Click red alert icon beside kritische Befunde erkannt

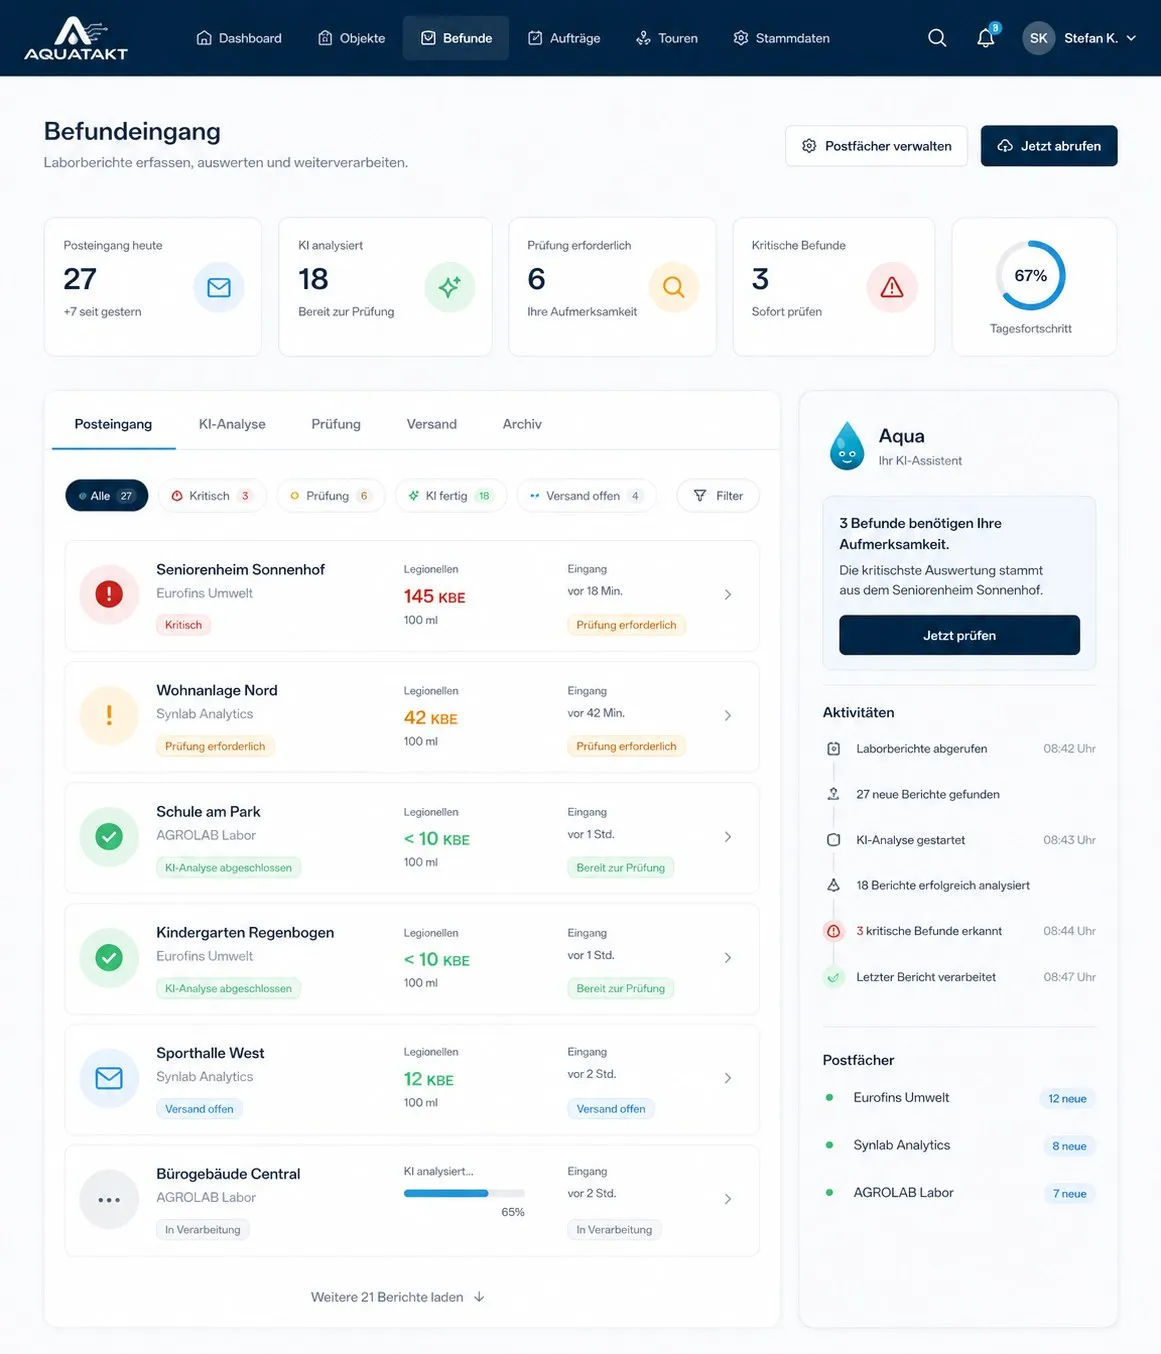833,931
